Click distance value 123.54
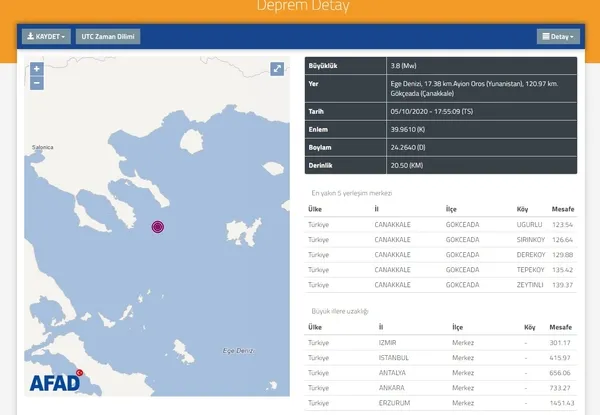 click(562, 225)
